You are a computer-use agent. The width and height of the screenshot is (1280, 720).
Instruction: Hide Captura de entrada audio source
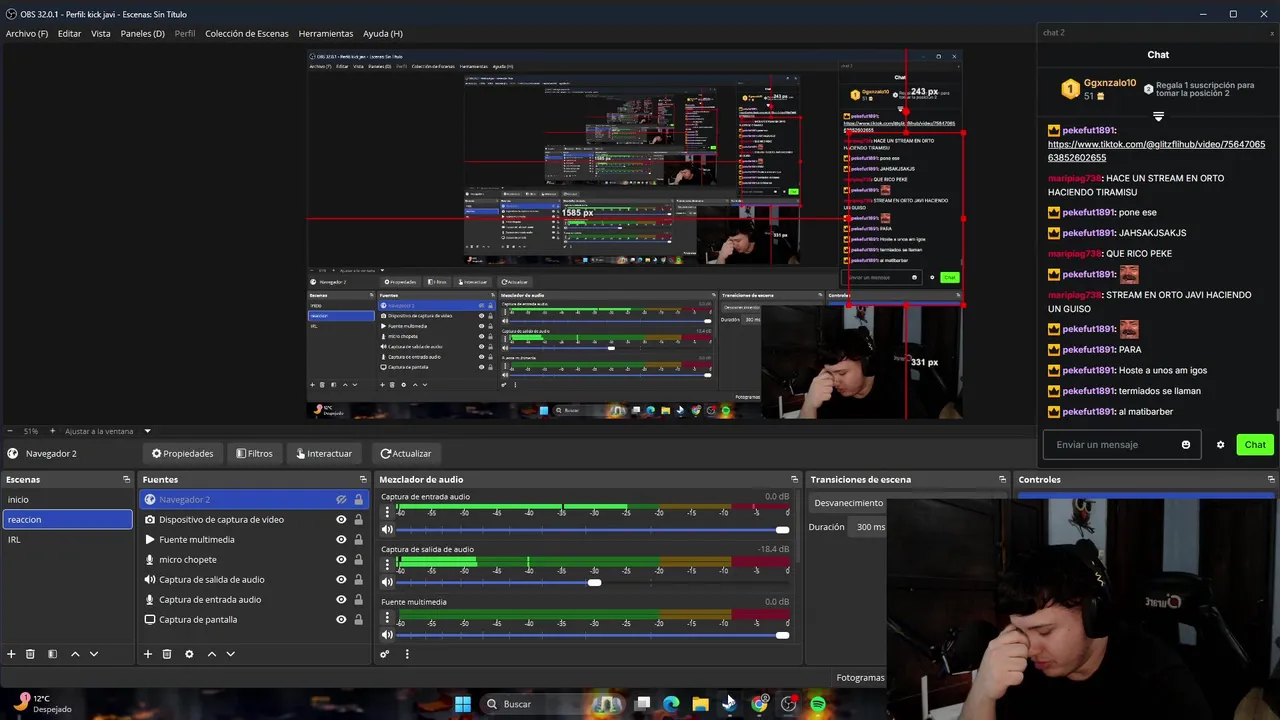click(x=341, y=600)
